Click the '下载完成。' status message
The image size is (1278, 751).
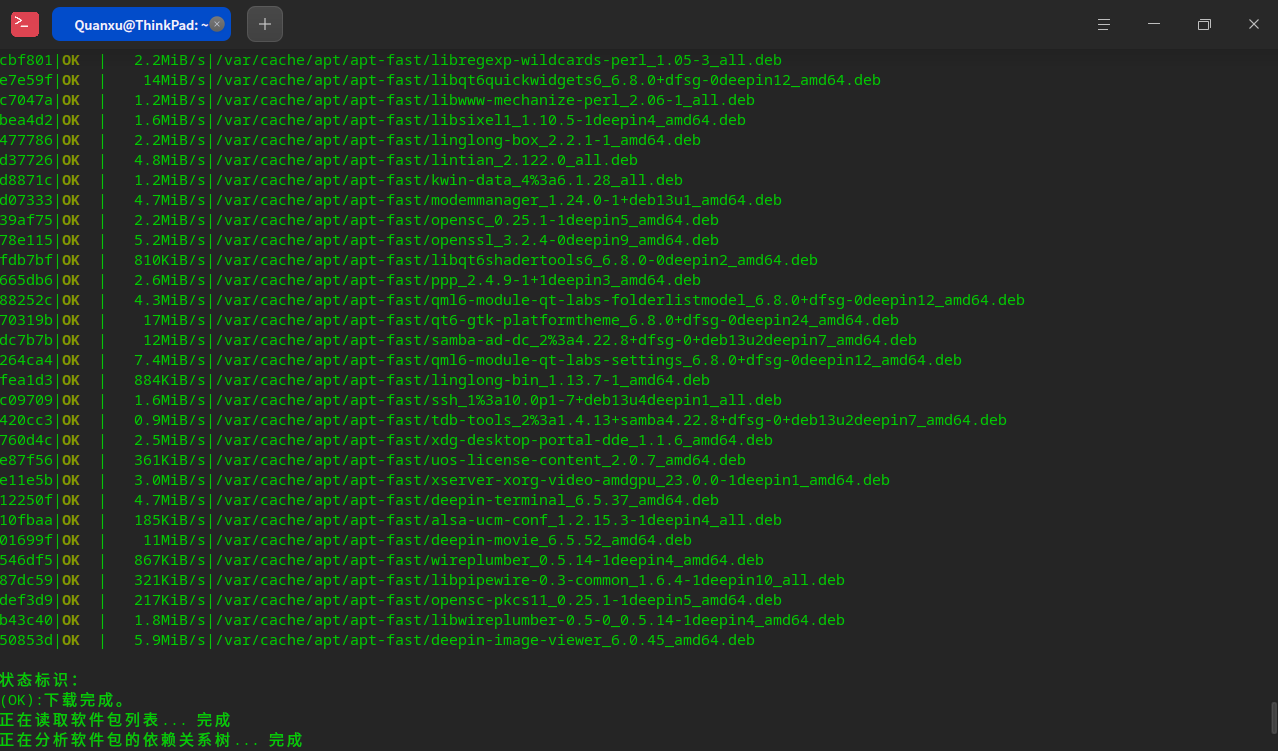(86, 700)
